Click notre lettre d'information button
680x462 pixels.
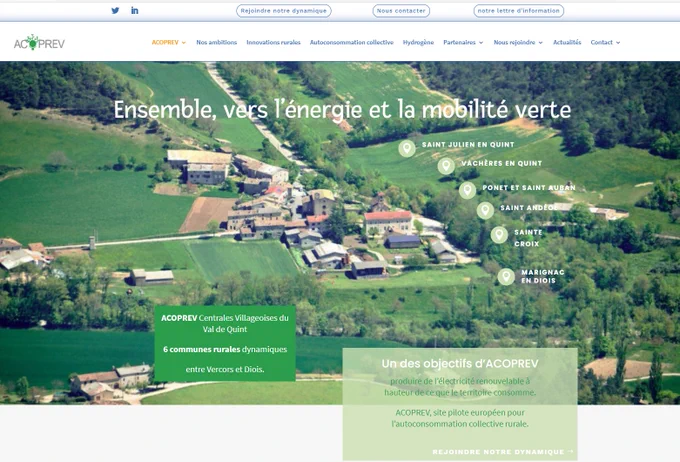tap(519, 11)
